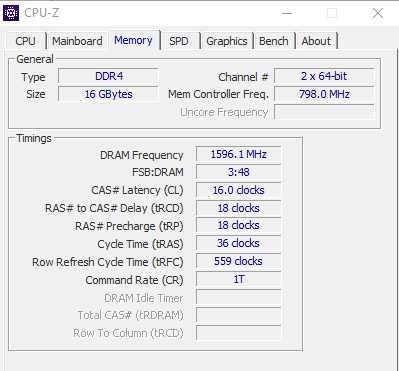Image resolution: width=399 pixels, height=371 pixels.
Task: Click the FSB:DRAM label
Action: (x=158, y=172)
